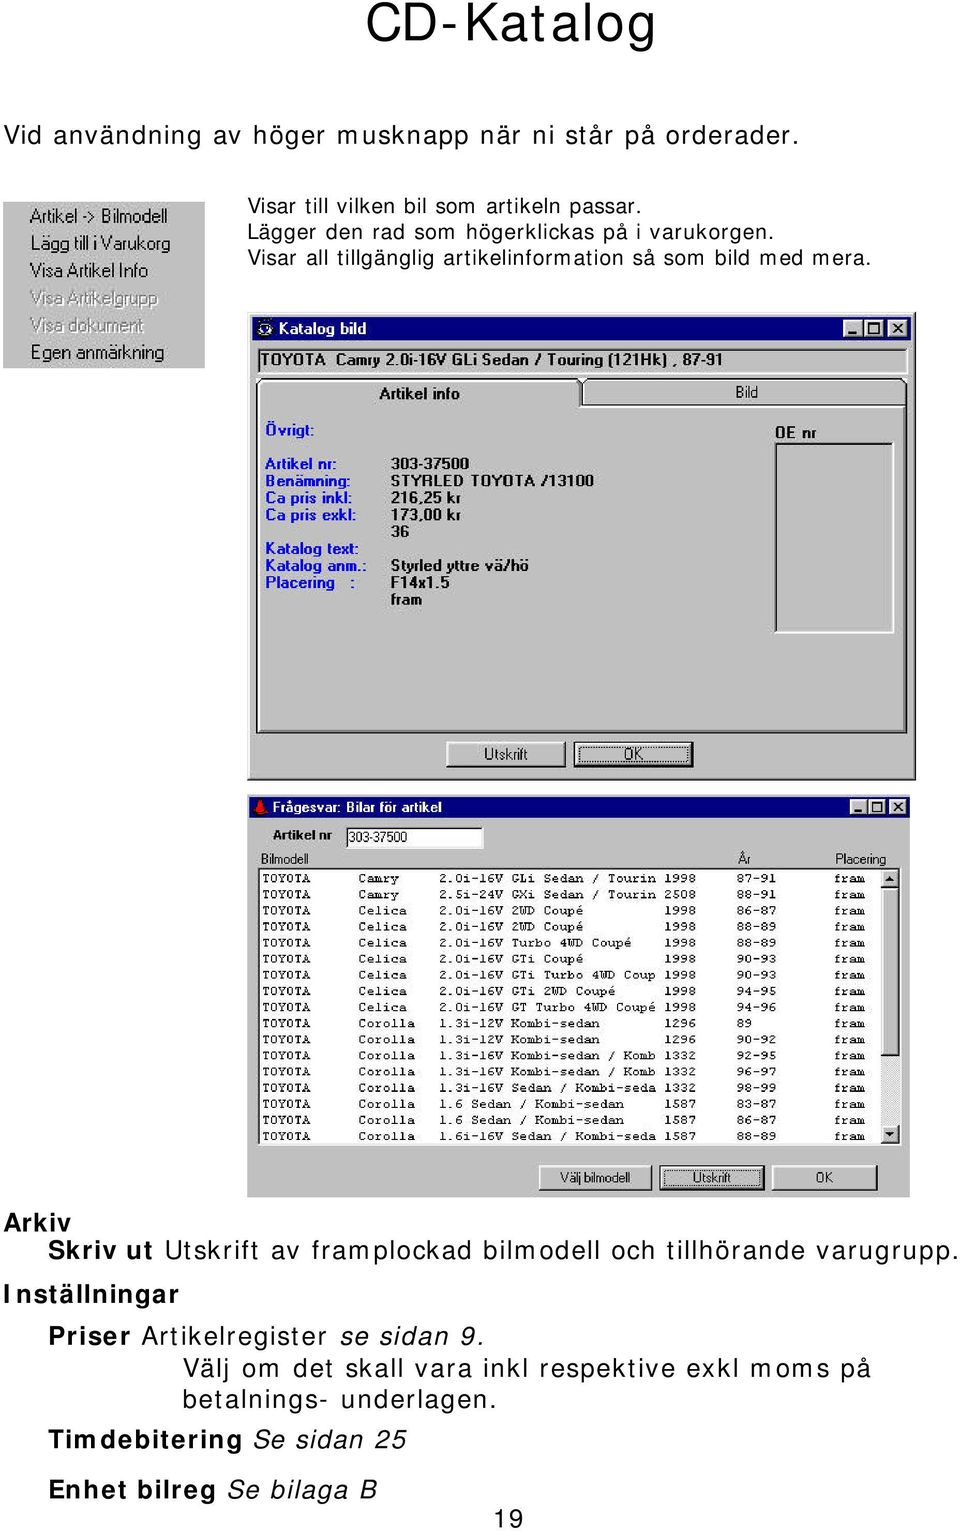Click scroll-down arrow of car list

pyautogui.click(x=890, y=1135)
